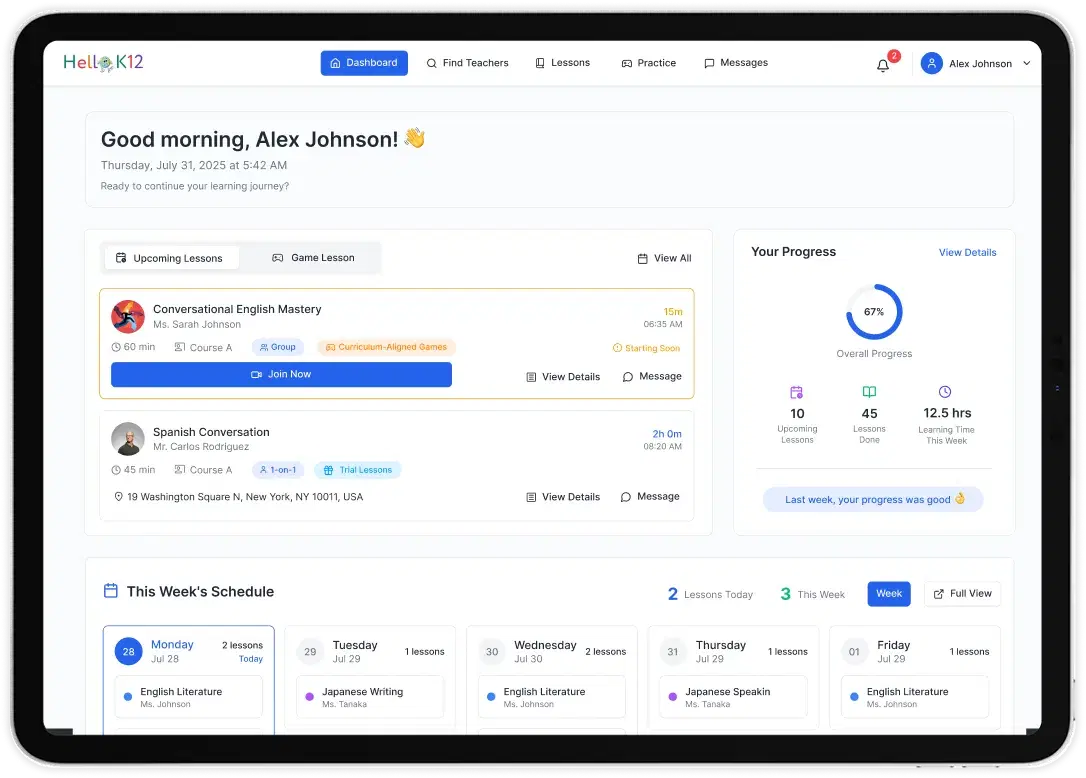Open View Details in Your Progress
The height and width of the screenshot is (778, 1086).
coord(968,252)
